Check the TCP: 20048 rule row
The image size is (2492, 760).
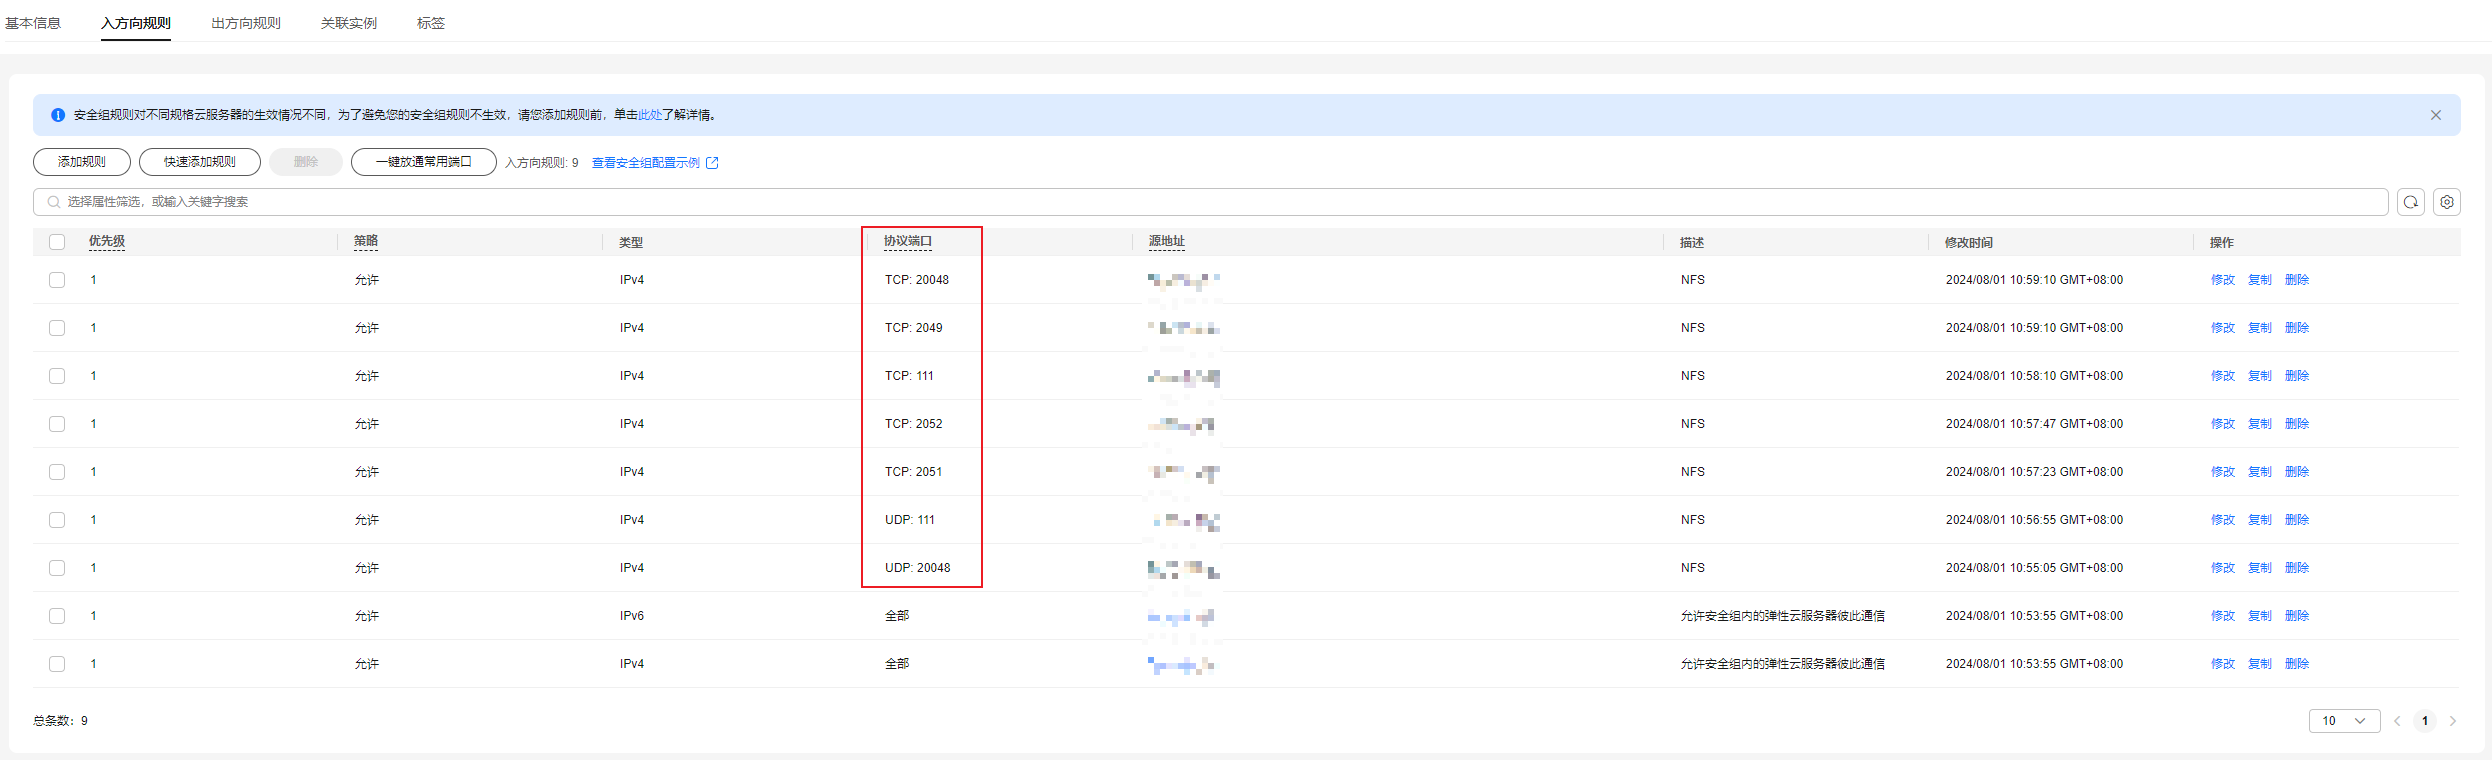tap(57, 280)
